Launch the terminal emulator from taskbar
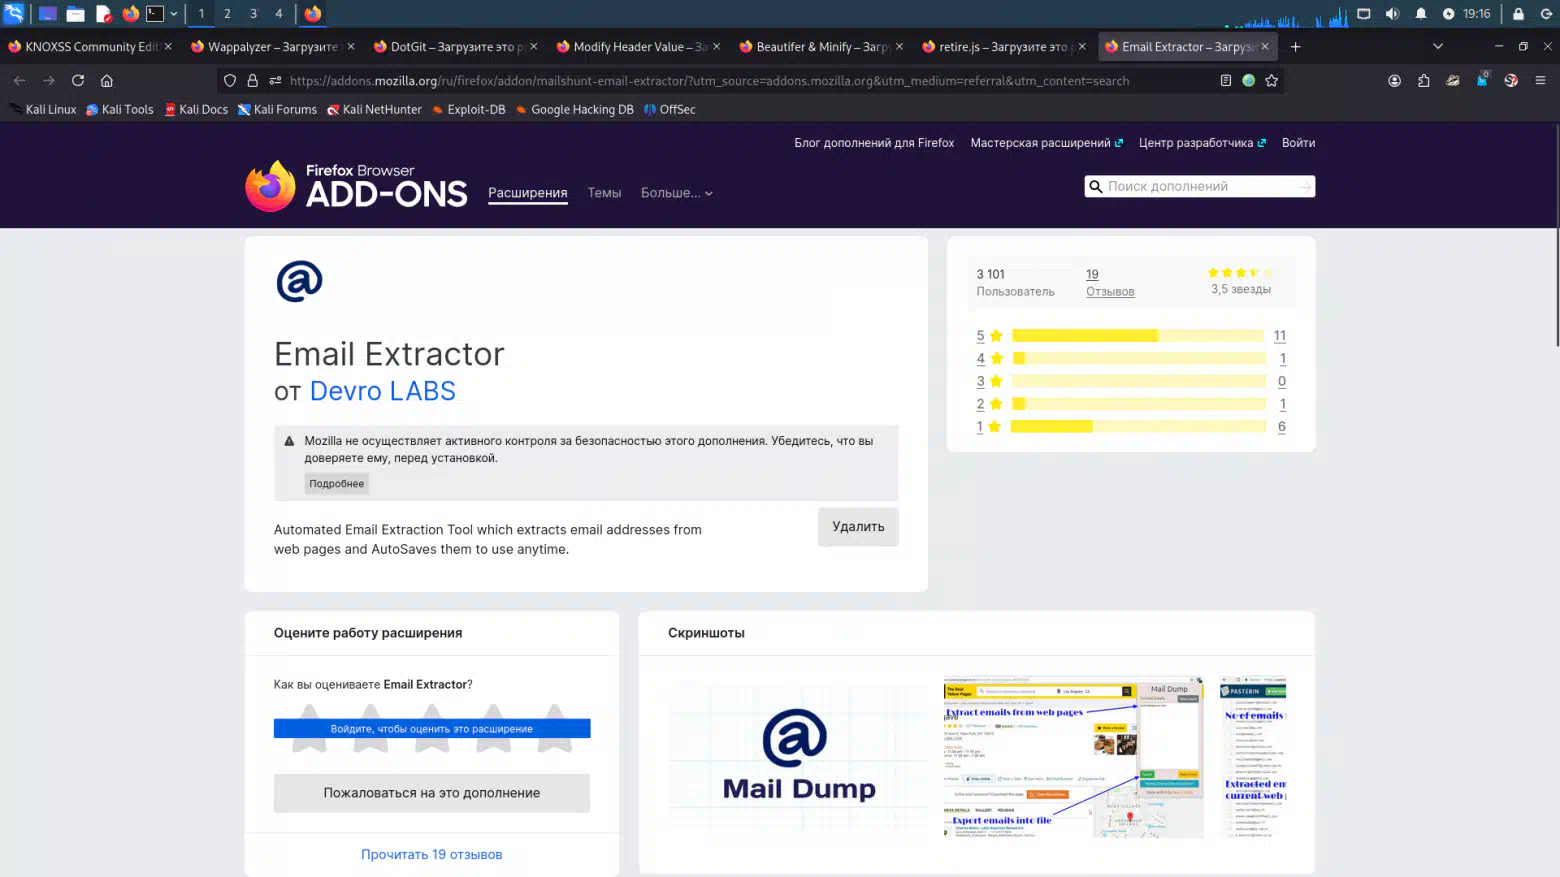This screenshot has width=1560, height=877. pyautogui.click(x=155, y=14)
